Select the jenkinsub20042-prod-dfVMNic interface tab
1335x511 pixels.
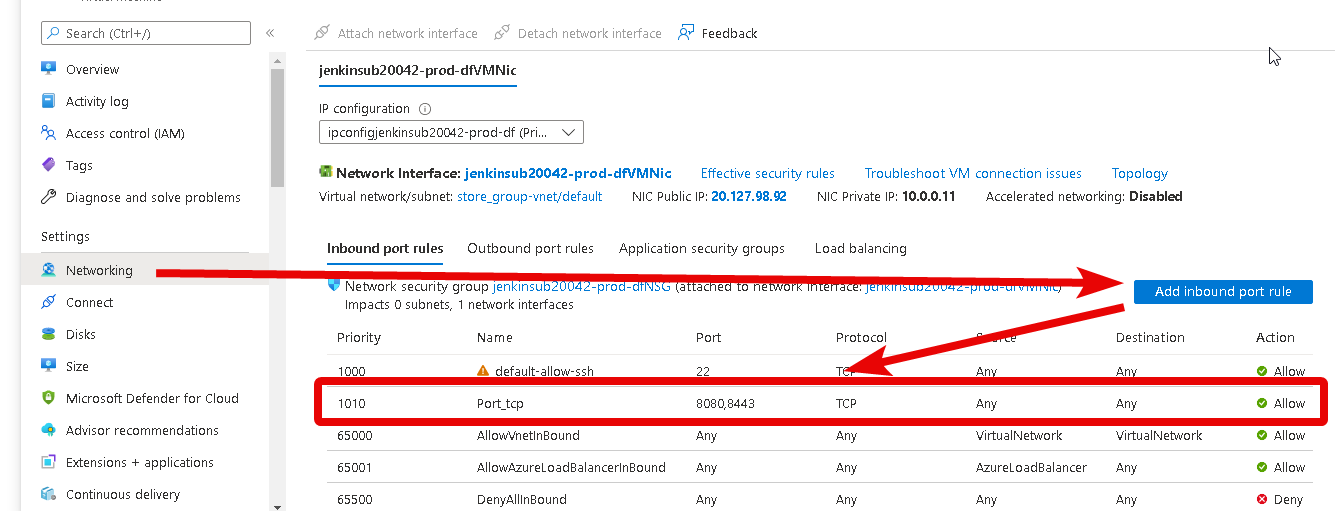tap(418, 70)
